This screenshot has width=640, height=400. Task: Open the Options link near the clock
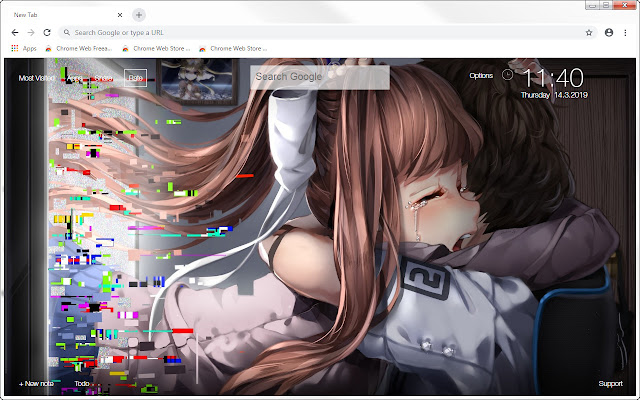481,76
